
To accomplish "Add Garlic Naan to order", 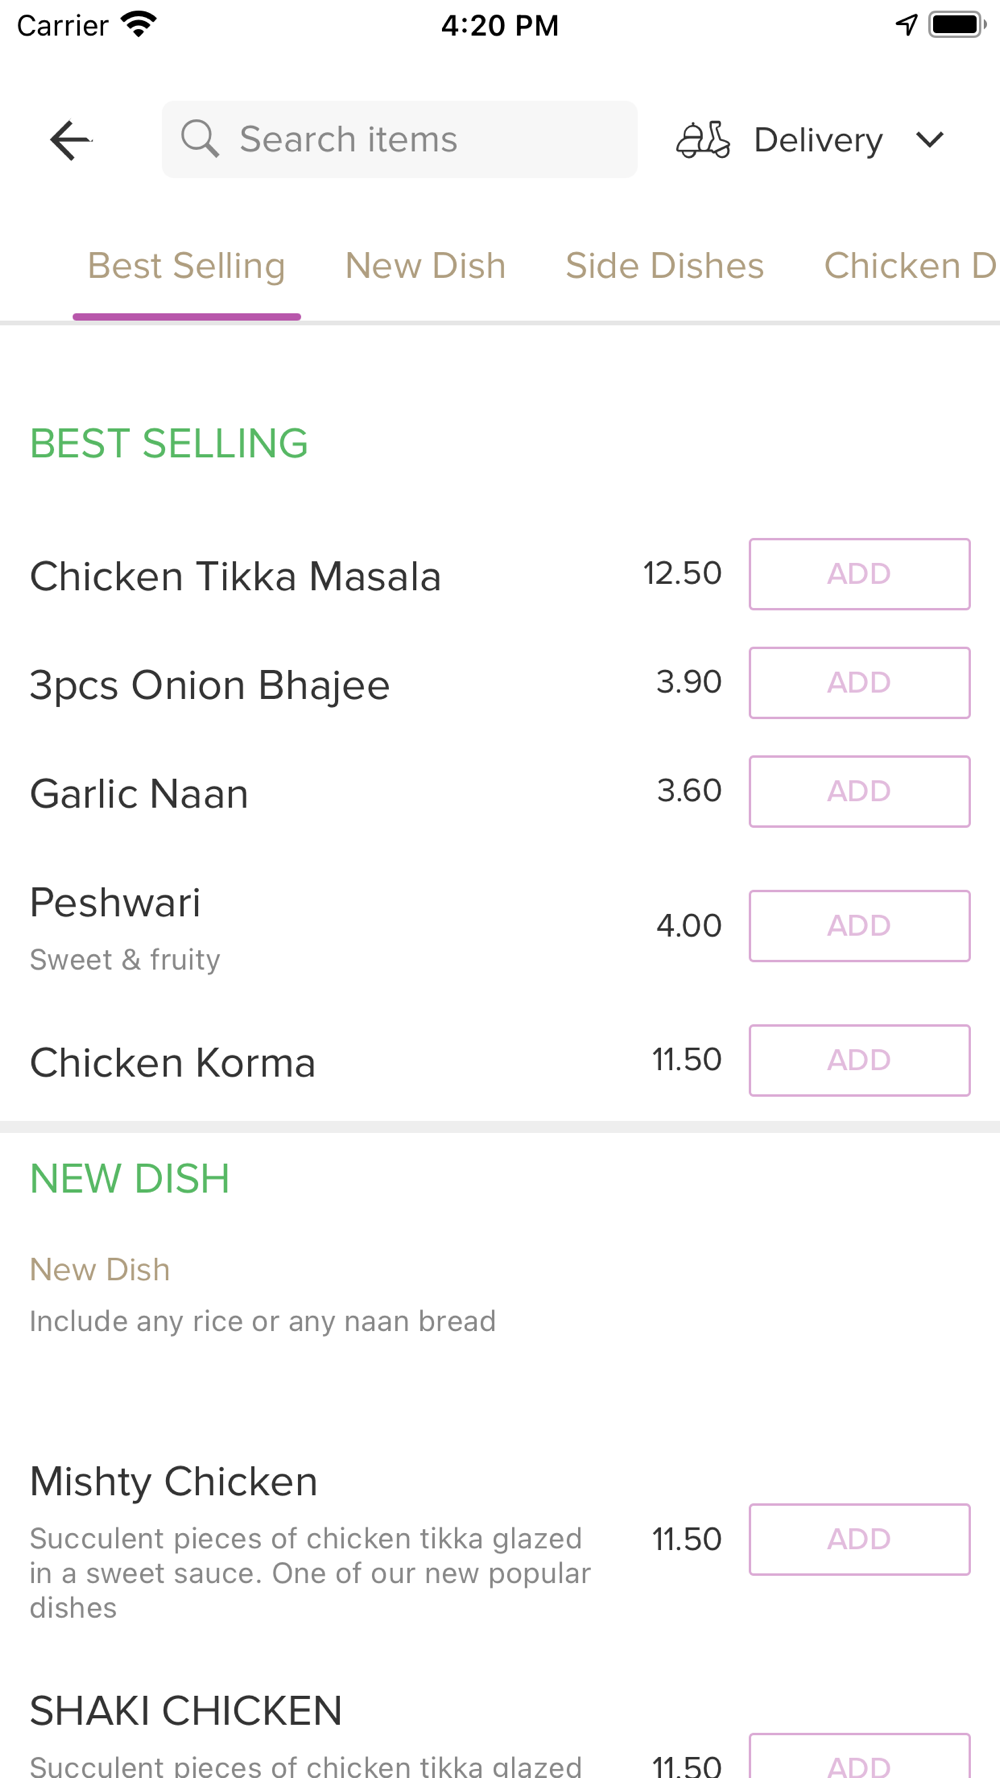I will [x=860, y=791].
